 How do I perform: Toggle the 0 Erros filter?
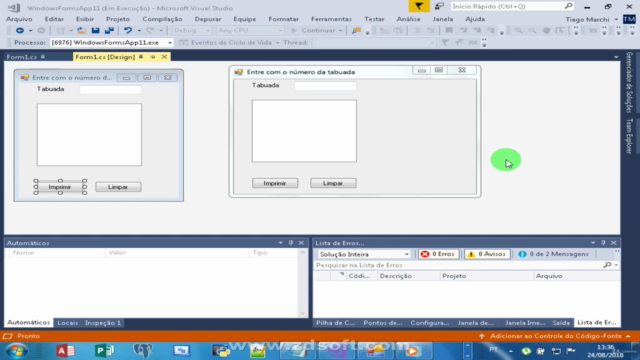(x=438, y=254)
